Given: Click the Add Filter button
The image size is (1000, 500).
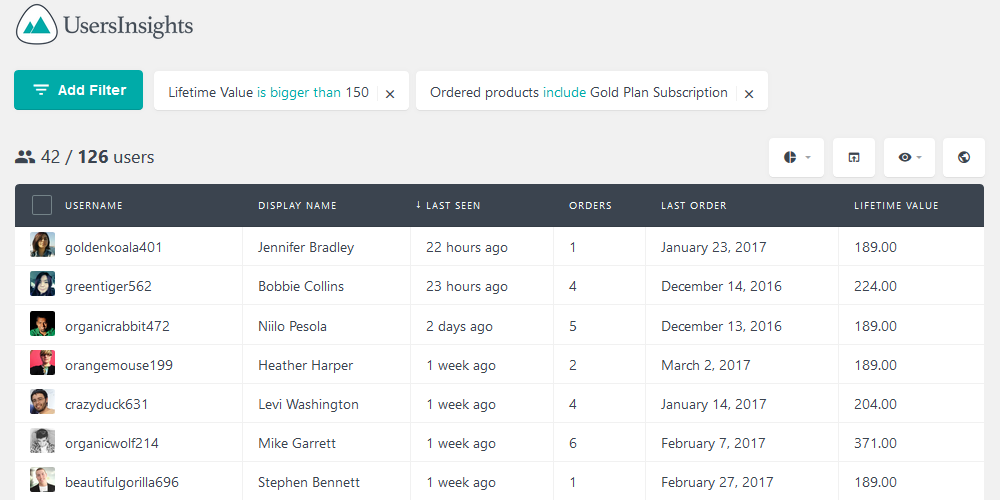Looking at the screenshot, I should tap(78, 90).
